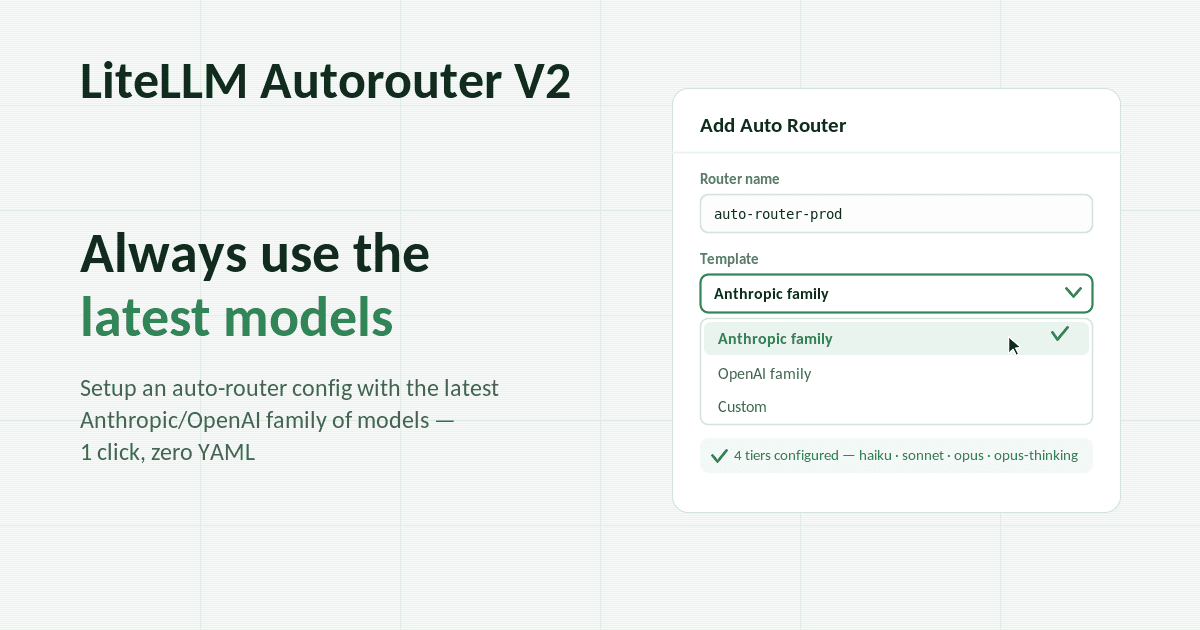Click the '1 click, zero YAML' text
The width and height of the screenshot is (1200, 630).
(x=168, y=452)
